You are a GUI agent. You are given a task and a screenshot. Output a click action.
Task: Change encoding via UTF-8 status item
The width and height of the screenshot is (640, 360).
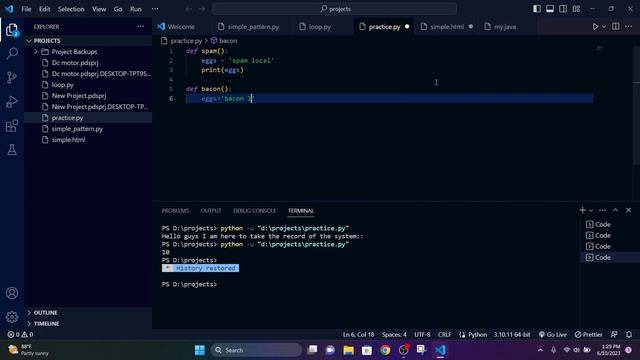pyautogui.click(x=422, y=335)
